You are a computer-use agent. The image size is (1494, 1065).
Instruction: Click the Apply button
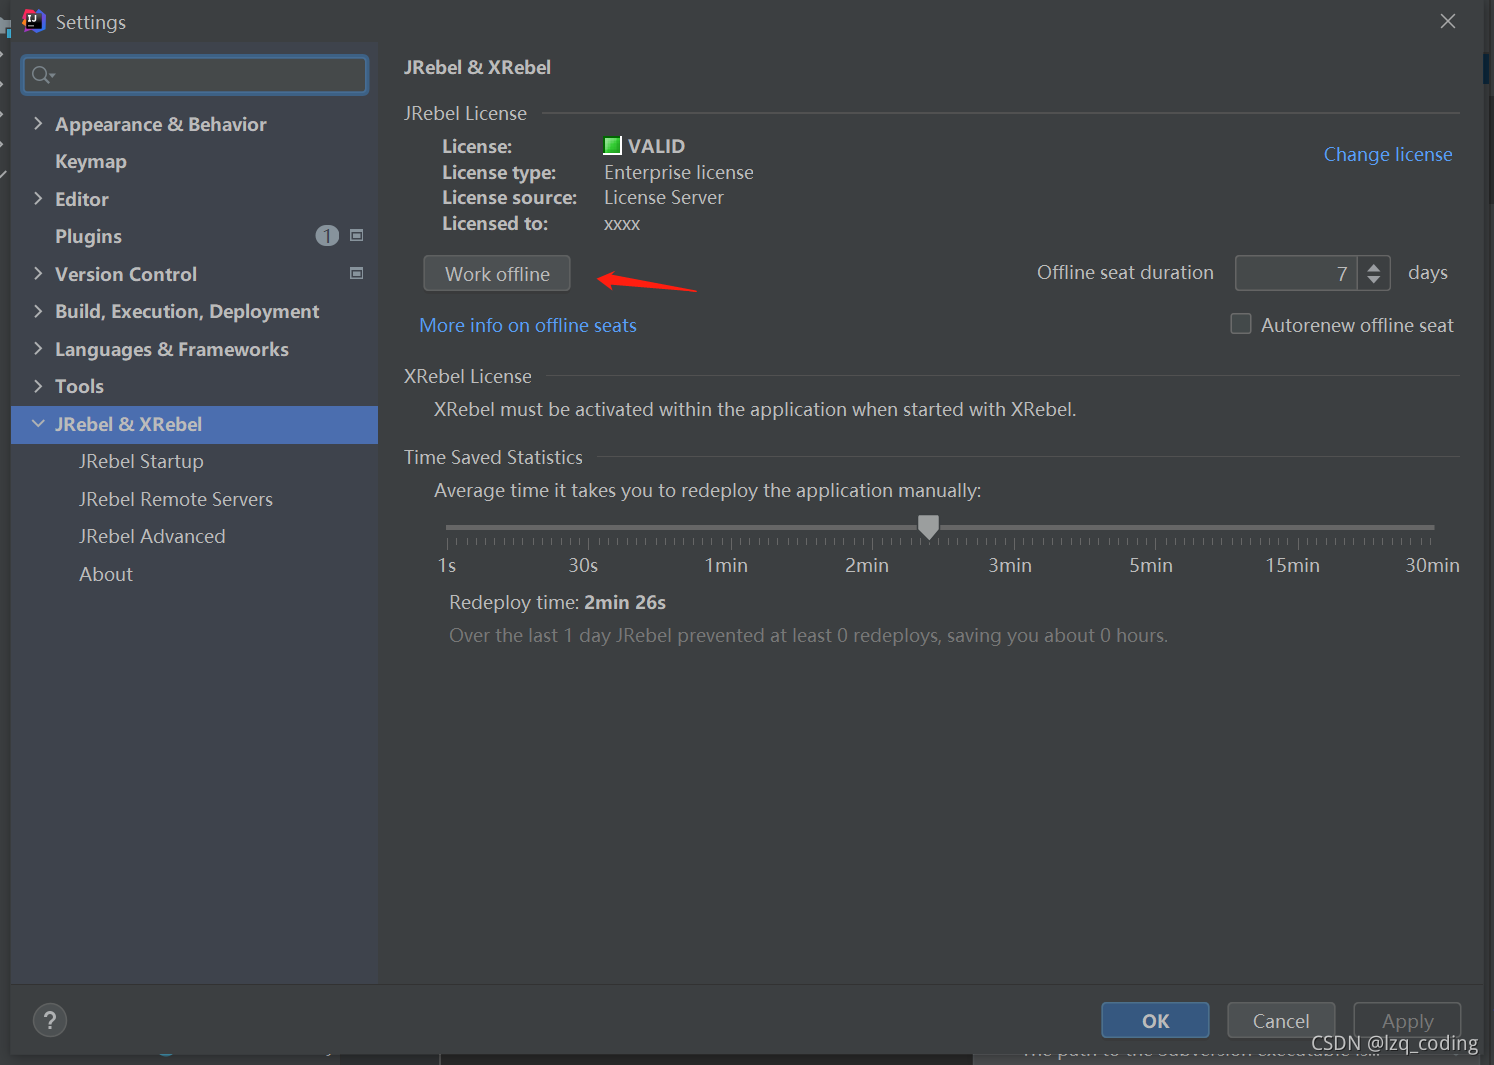coord(1407,1020)
